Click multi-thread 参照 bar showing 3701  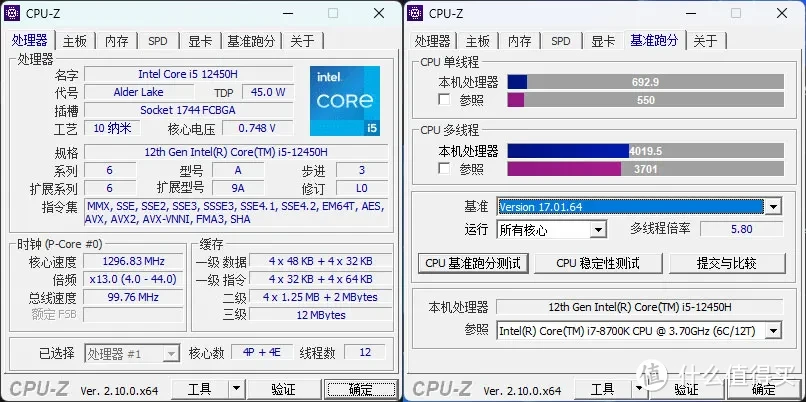tap(646, 169)
